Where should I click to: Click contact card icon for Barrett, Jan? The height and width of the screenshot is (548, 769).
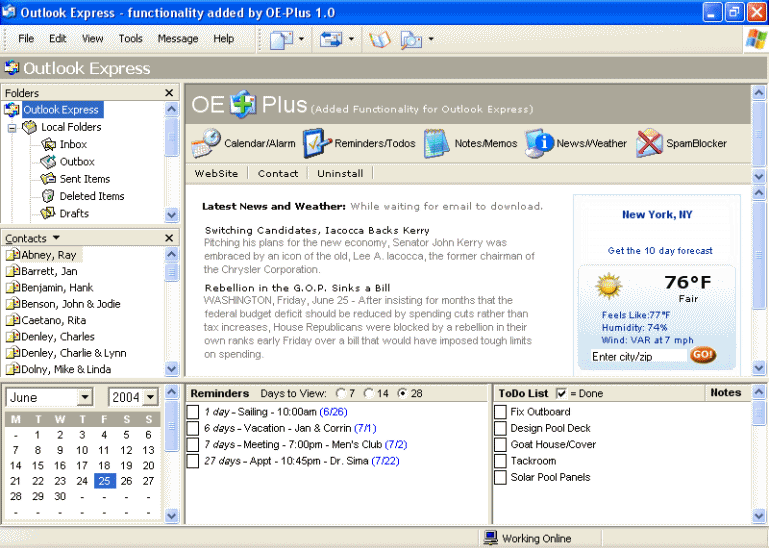pyautogui.click(x=12, y=271)
